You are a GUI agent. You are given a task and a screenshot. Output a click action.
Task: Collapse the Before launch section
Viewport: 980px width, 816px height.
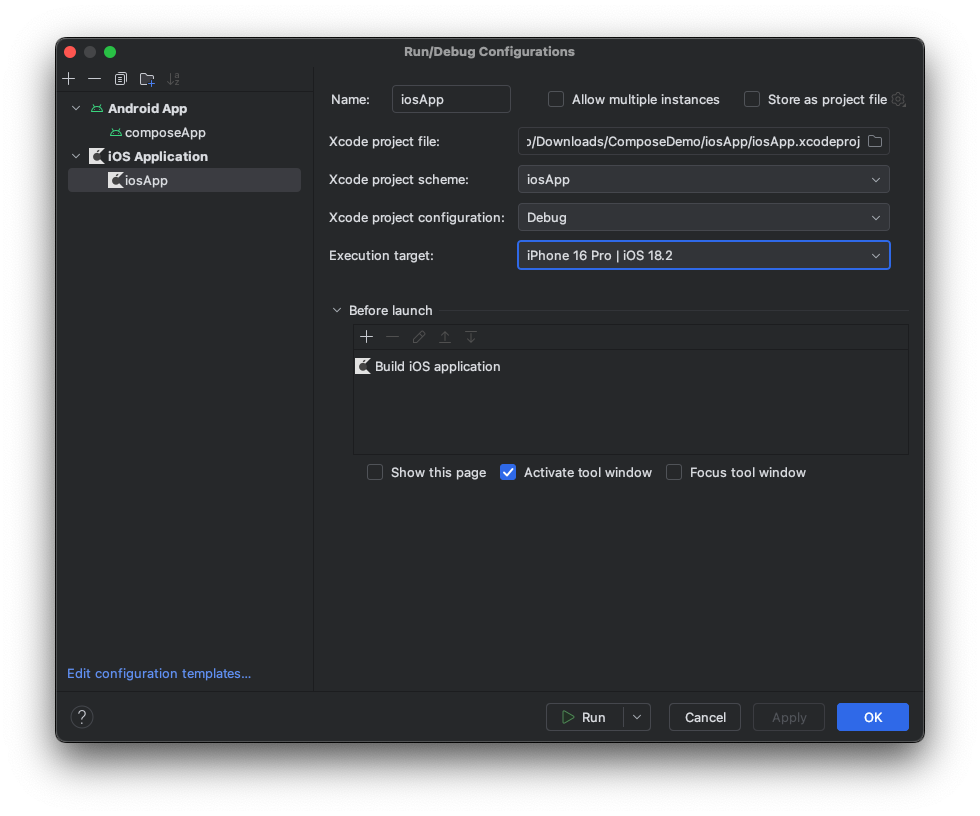[337, 311]
